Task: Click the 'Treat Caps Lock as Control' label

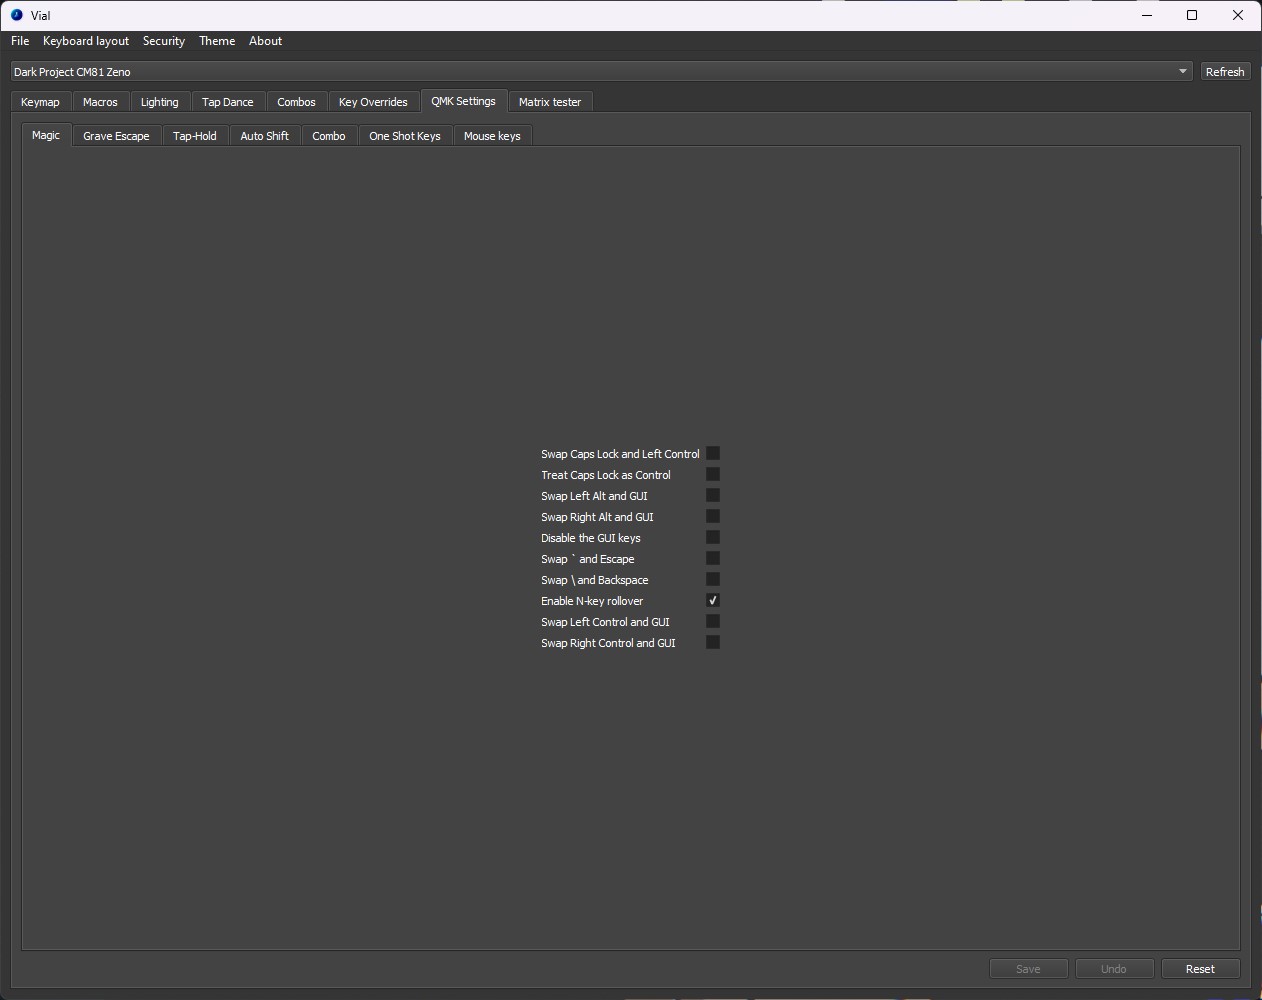Action: [606, 475]
